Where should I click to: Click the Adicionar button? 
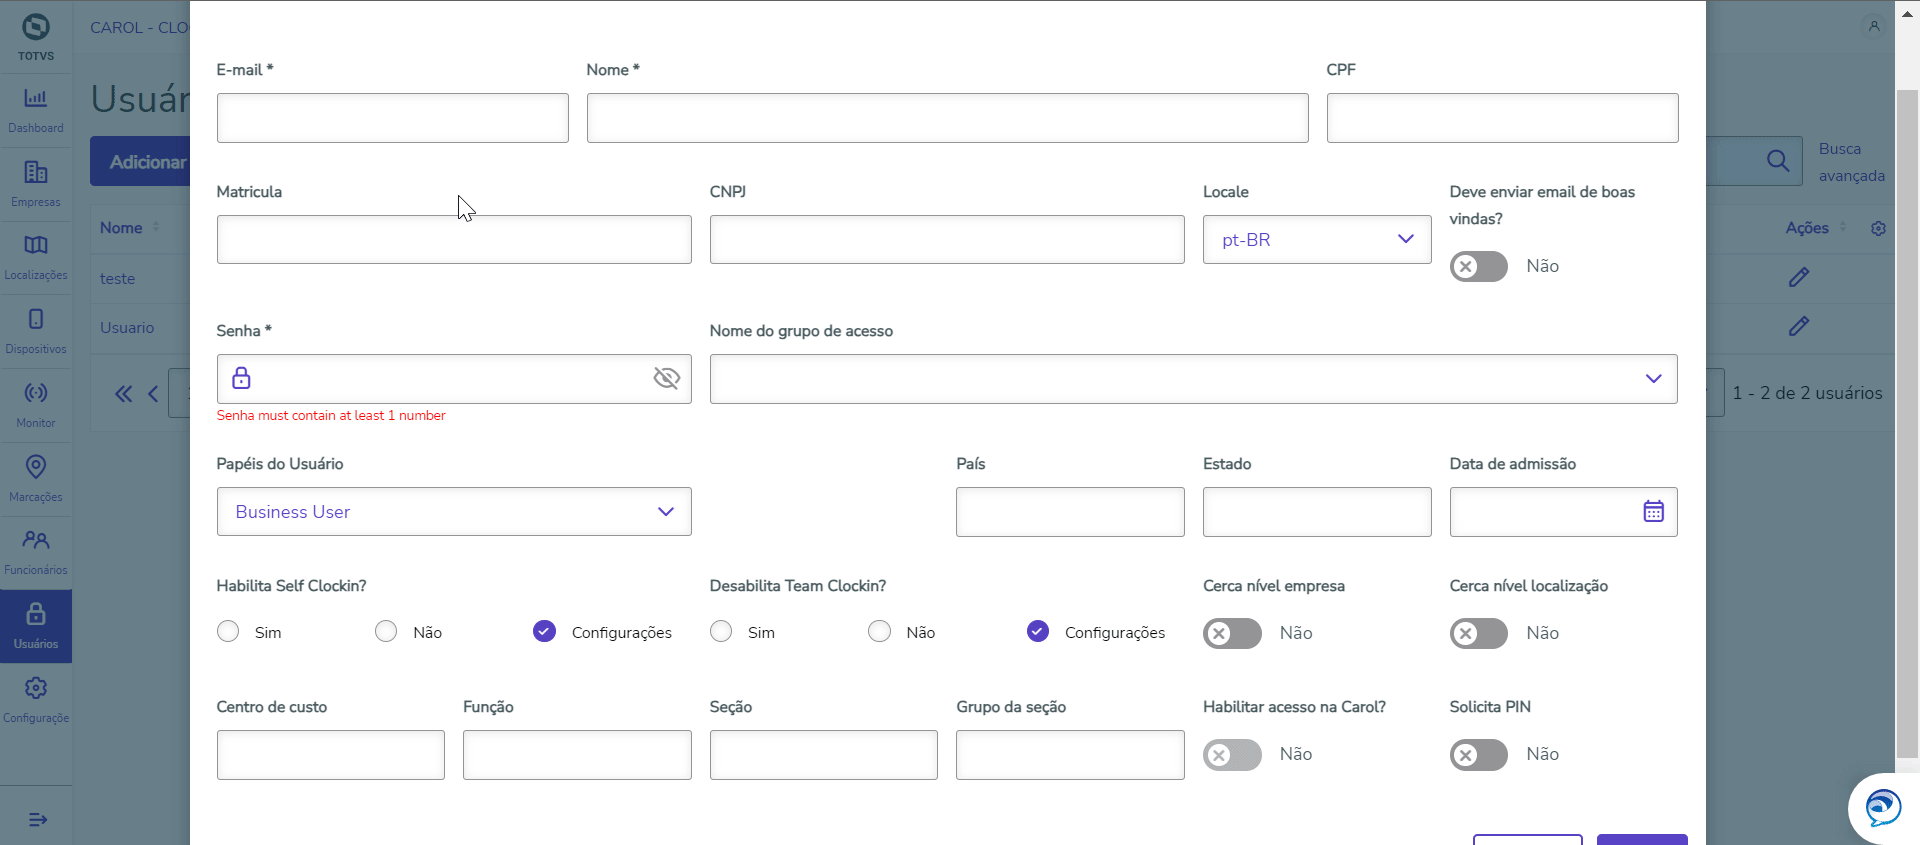coord(146,162)
